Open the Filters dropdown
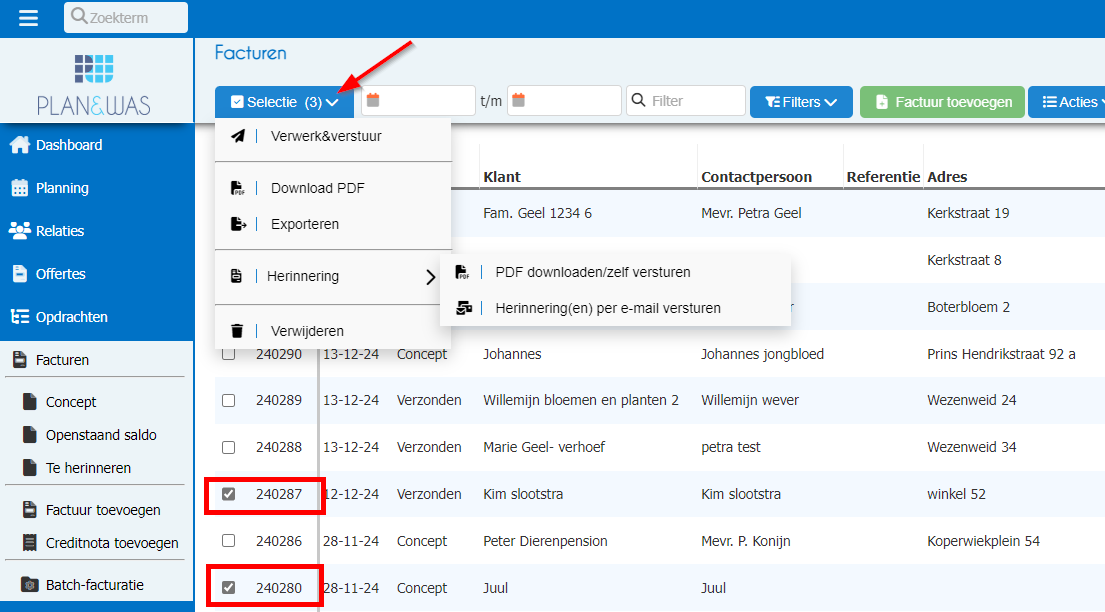Image resolution: width=1105 pixels, height=612 pixels. pos(801,102)
